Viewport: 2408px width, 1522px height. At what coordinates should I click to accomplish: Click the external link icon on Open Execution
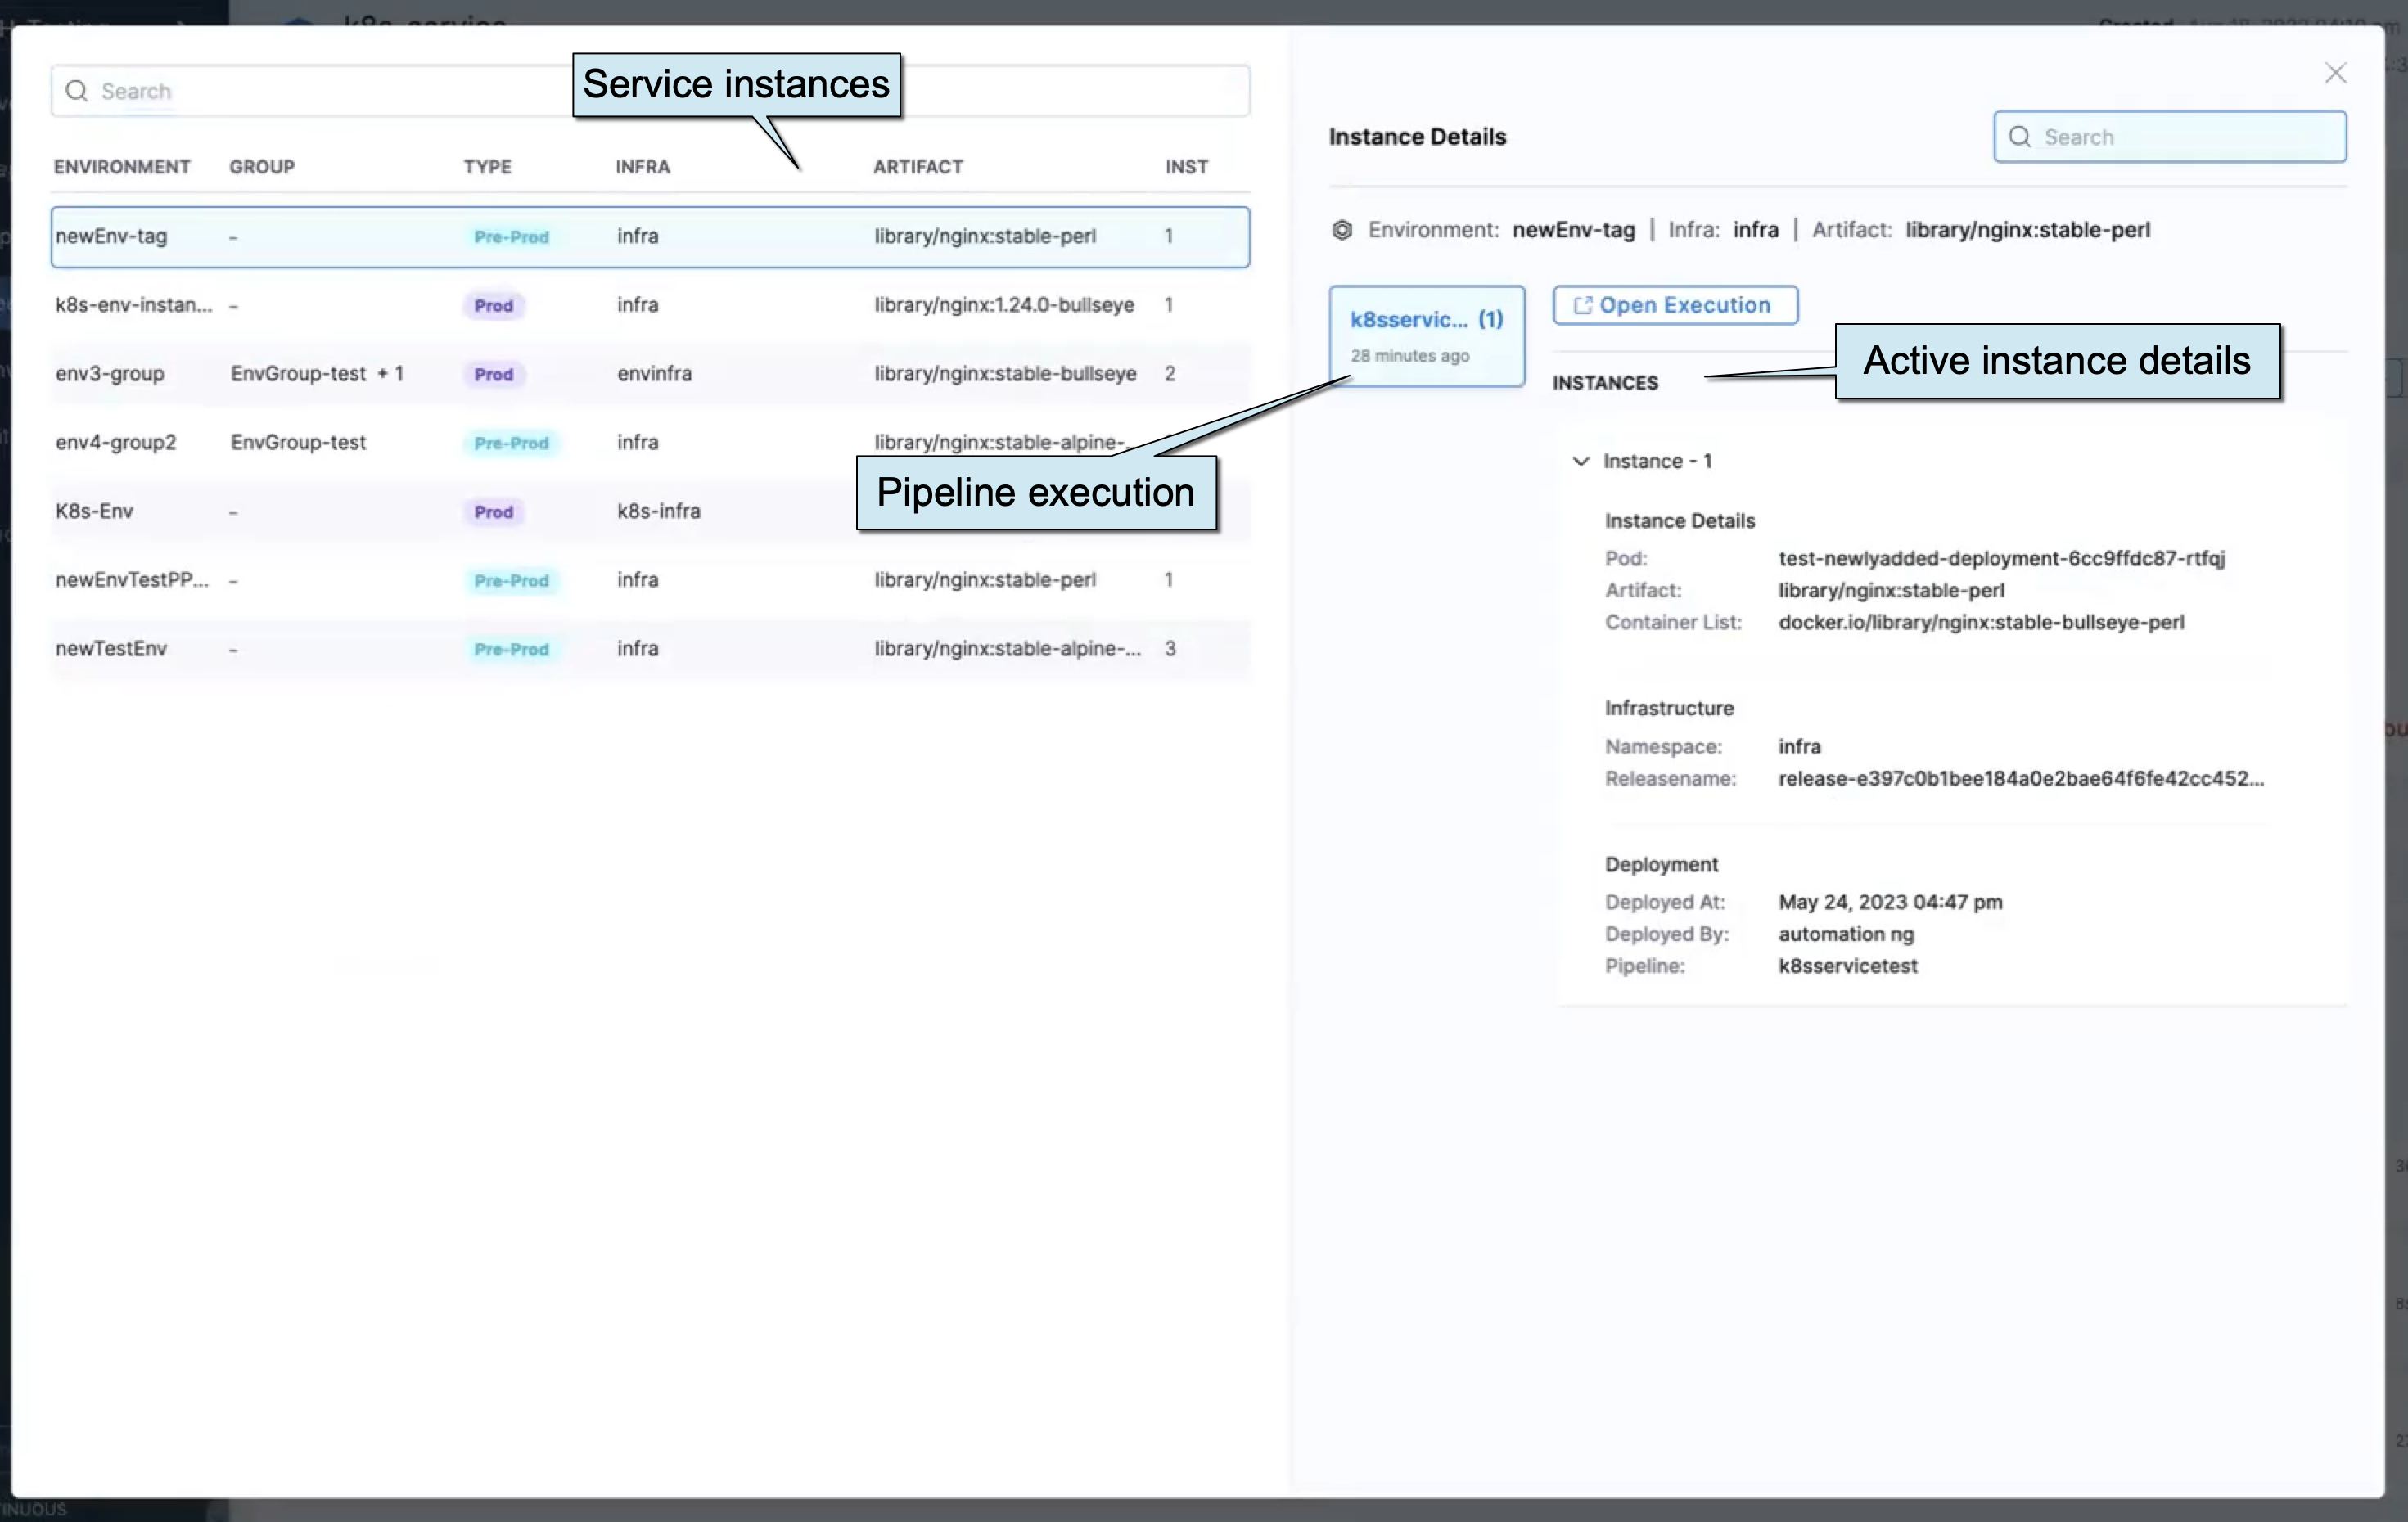[x=1582, y=305]
